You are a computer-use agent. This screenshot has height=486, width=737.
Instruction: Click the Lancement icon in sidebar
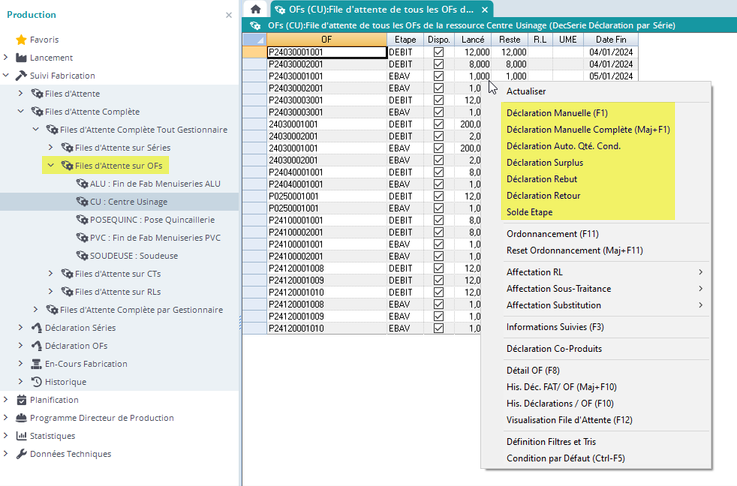pos(21,57)
